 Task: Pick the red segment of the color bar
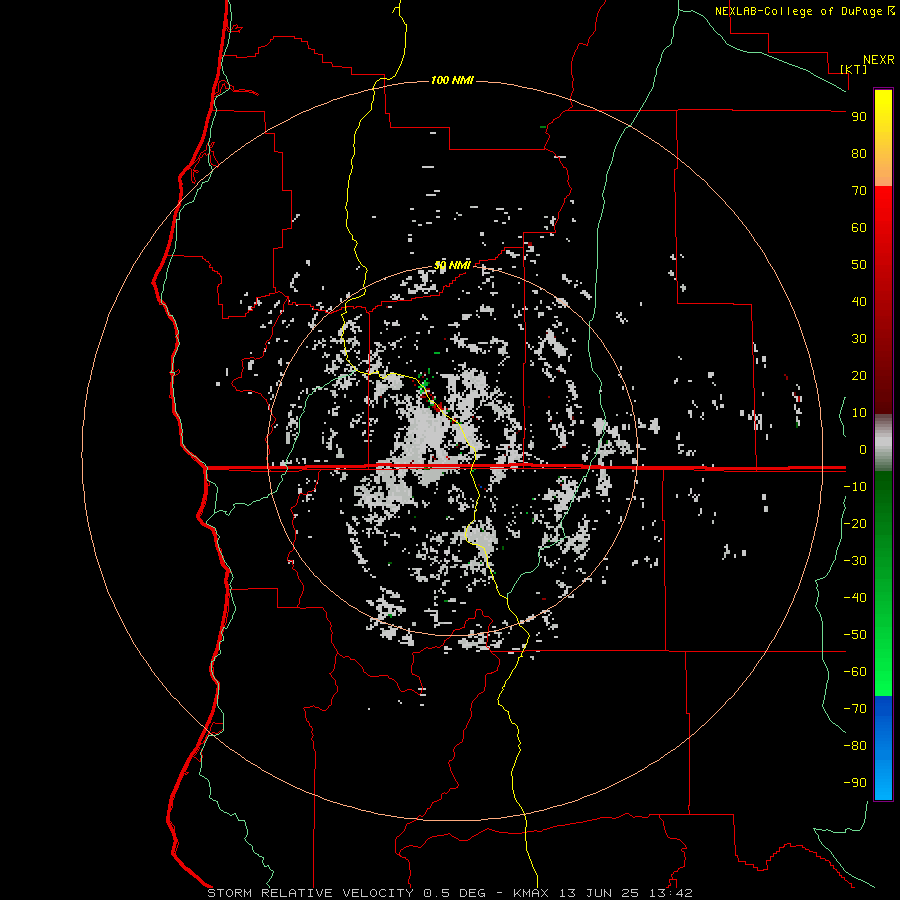click(883, 300)
